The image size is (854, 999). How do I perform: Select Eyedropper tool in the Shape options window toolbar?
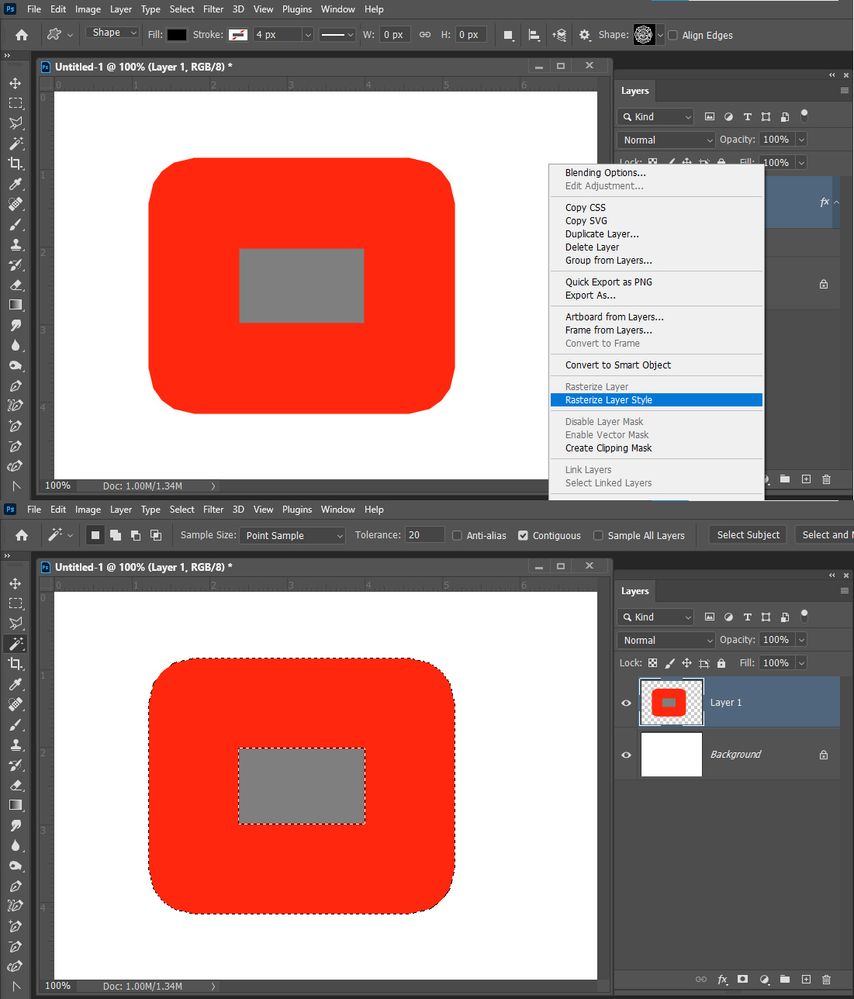tap(15, 184)
